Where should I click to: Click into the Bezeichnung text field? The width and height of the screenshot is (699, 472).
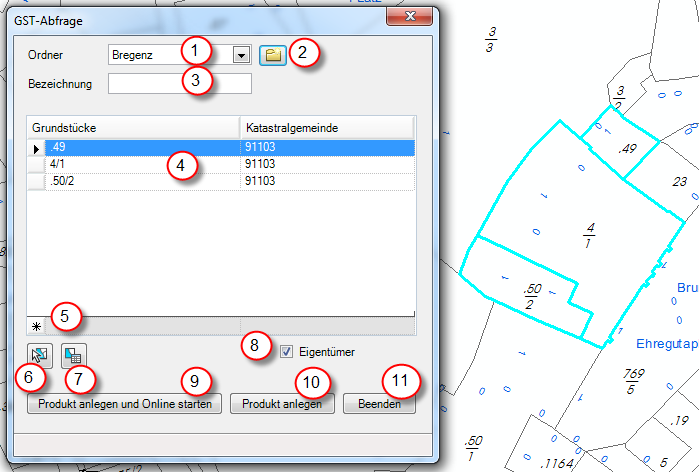pyautogui.click(x=179, y=84)
